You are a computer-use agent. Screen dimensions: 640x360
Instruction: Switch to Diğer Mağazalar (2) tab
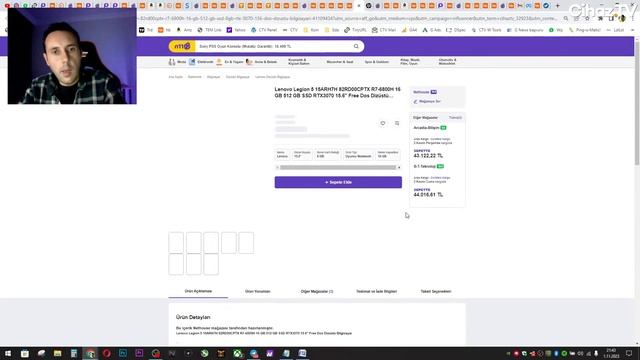tap(317, 291)
